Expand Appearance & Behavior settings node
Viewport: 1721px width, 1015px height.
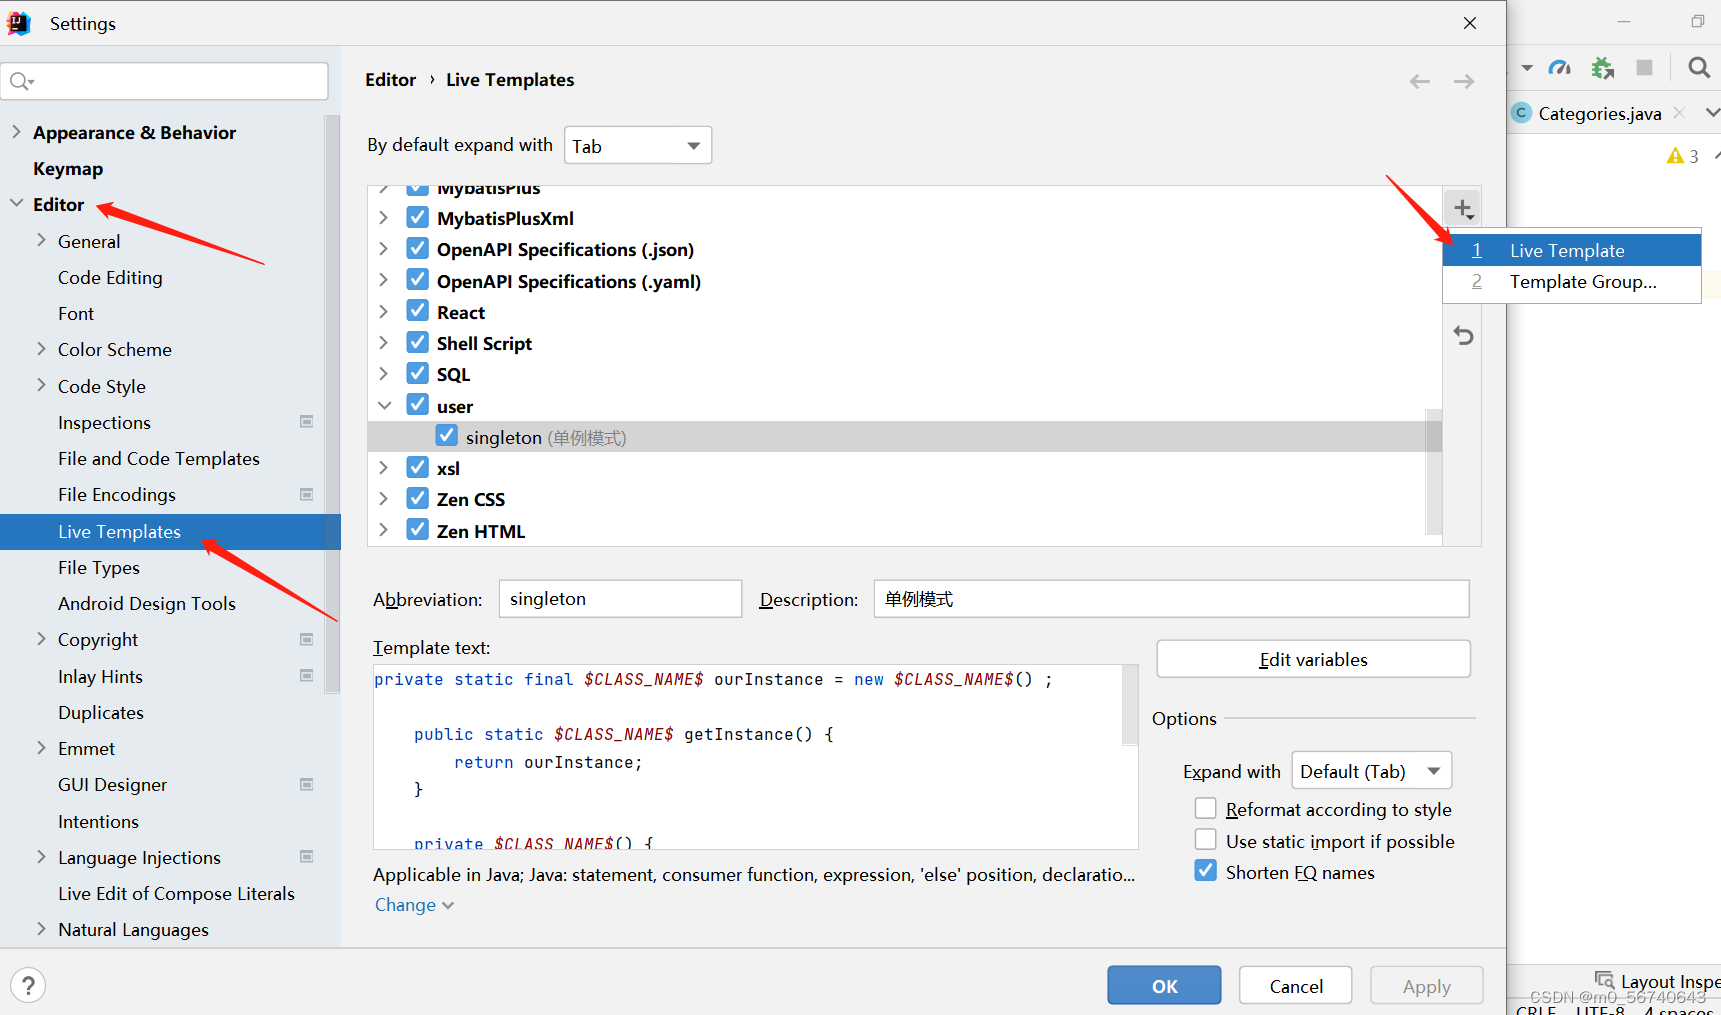click(x=16, y=131)
